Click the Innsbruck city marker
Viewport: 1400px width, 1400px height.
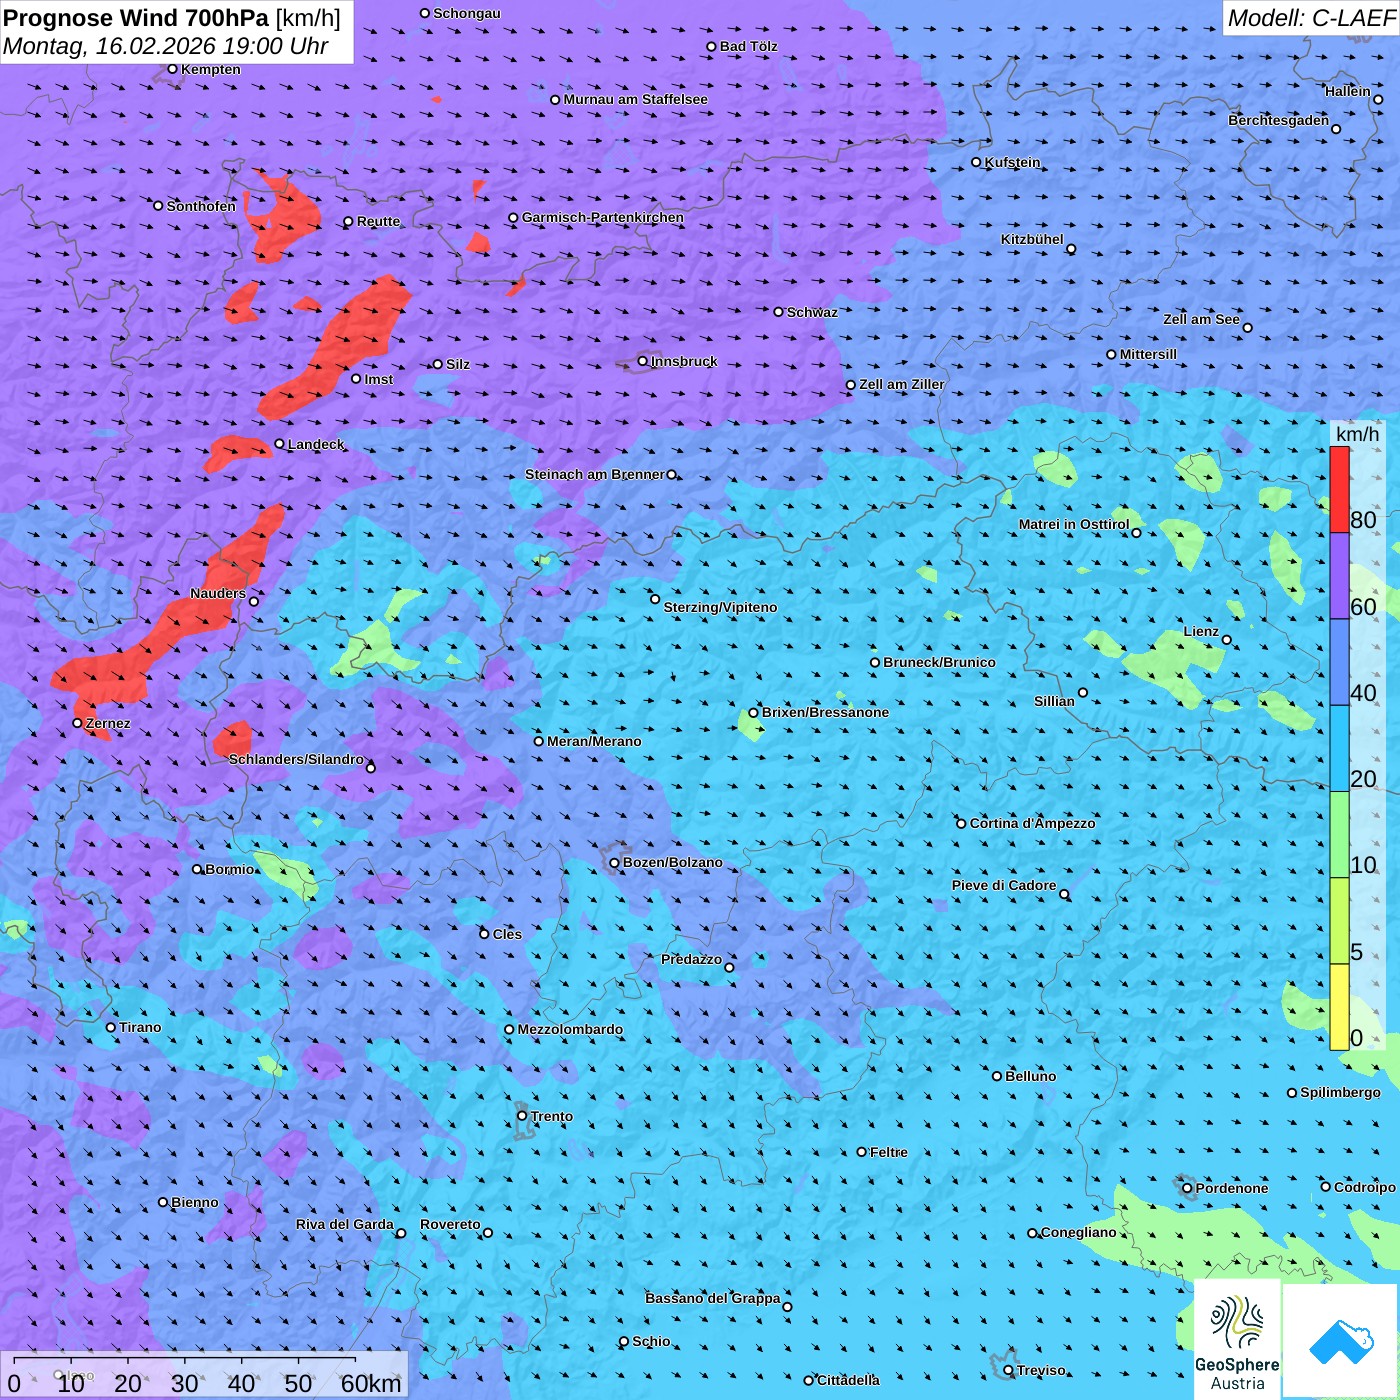pos(643,361)
